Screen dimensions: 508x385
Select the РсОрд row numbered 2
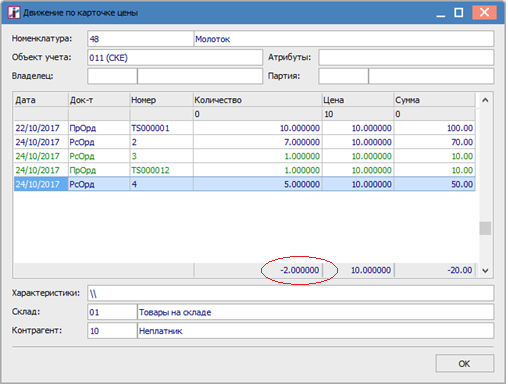tap(245, 142)
